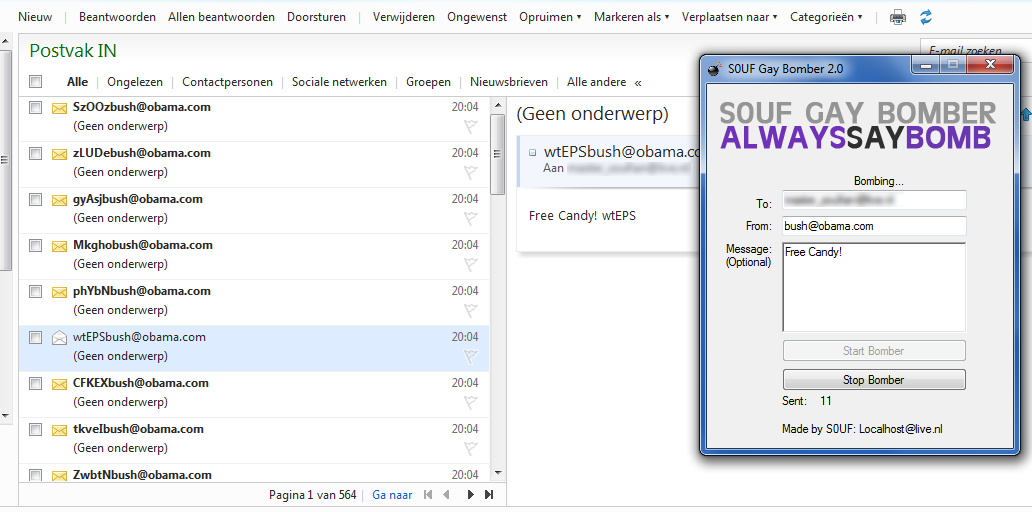The width and height of the screenshot is (1032, 512).
Task: Check the box for Mkghobush@obama.com
Action: [36, 245]
